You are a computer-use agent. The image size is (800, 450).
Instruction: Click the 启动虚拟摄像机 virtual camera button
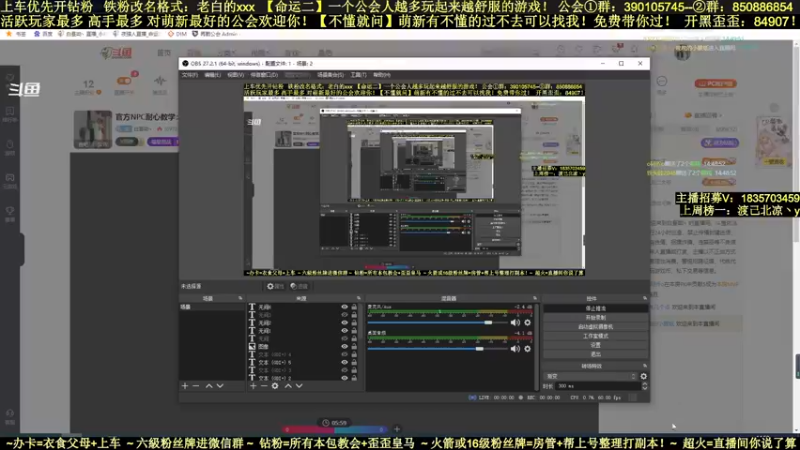595,327
